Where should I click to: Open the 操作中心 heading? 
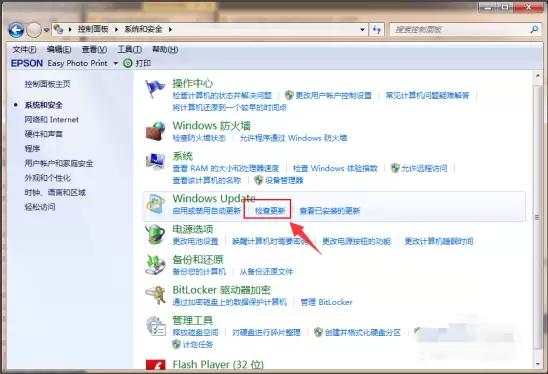[x=193, y=83]
